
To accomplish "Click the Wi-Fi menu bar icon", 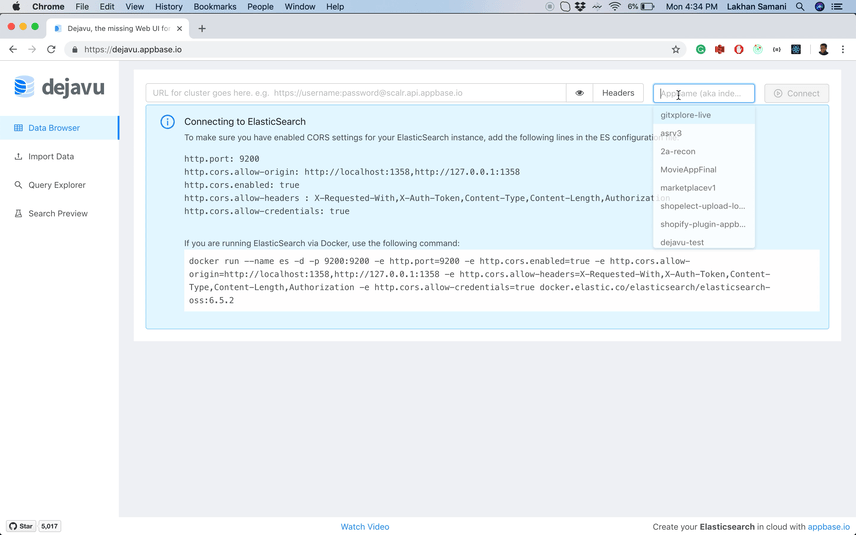I will click(615, 7).
